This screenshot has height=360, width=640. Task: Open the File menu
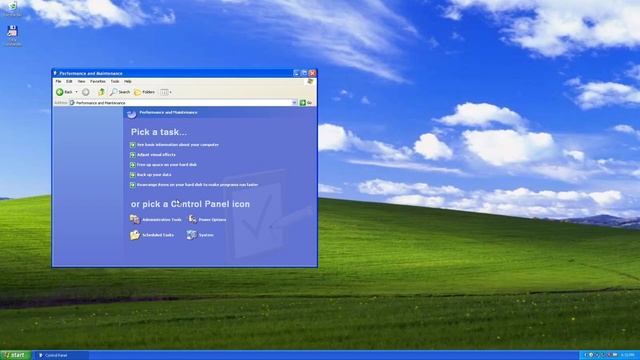pos(58,82)
